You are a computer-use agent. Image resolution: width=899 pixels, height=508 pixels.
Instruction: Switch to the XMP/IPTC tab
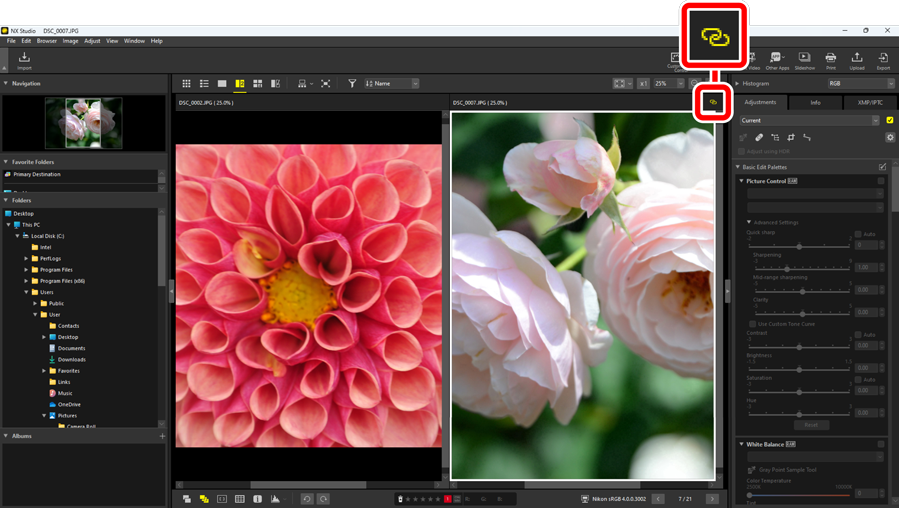point(870,102)
